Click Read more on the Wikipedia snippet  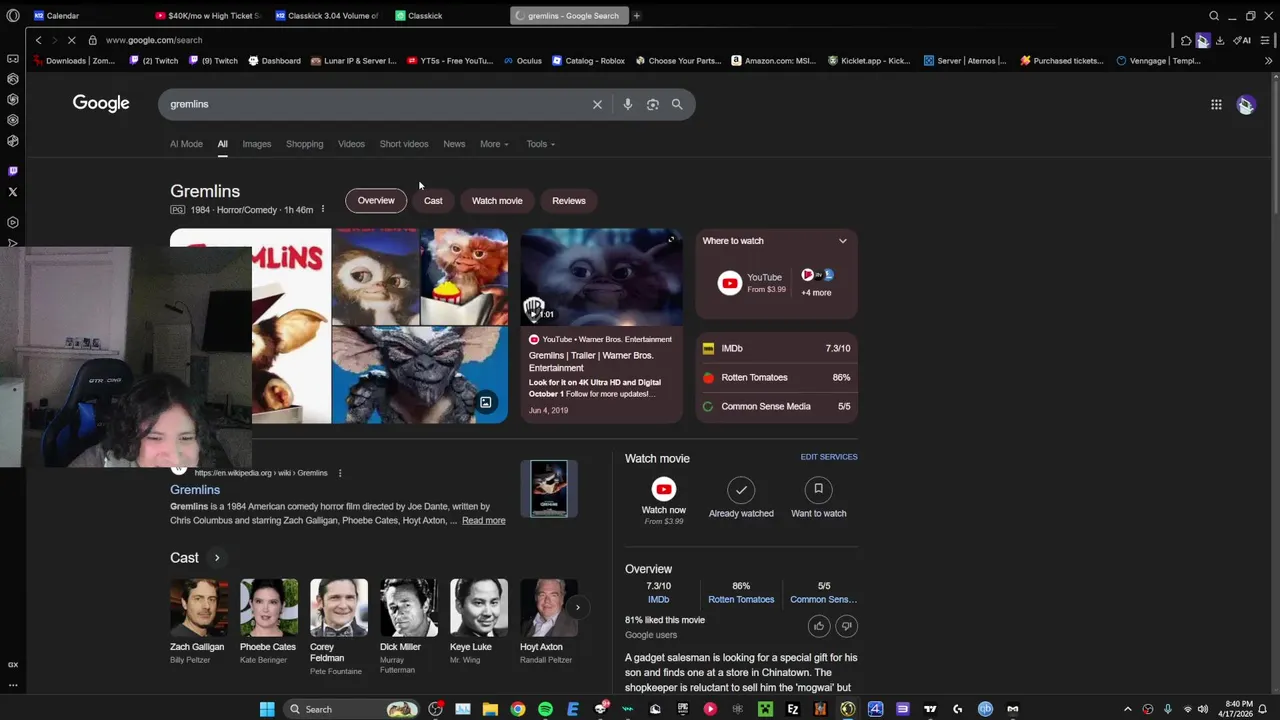pyautogui.click(x=483, y=521)
